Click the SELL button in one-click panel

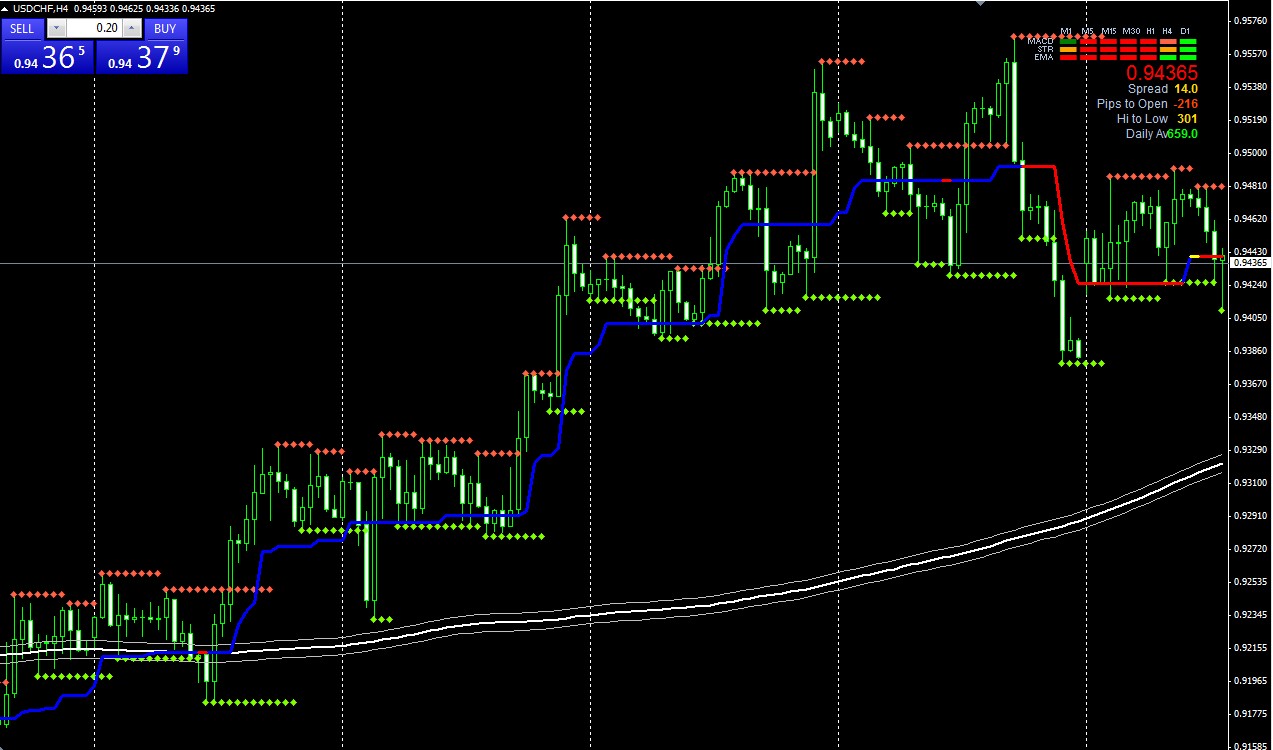point(22,29)
